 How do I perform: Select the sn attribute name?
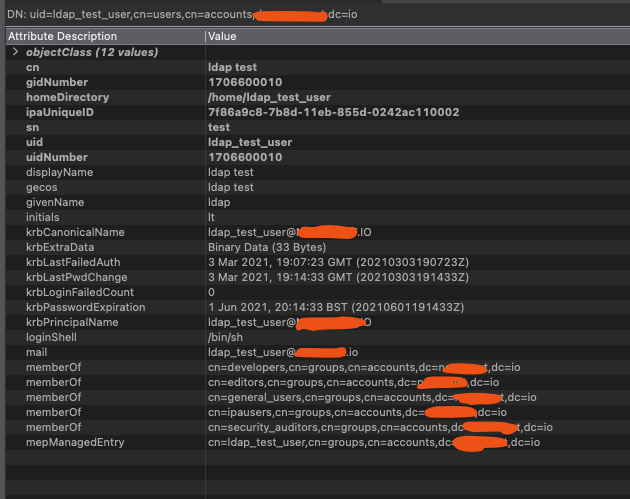[x=33, y=127]
